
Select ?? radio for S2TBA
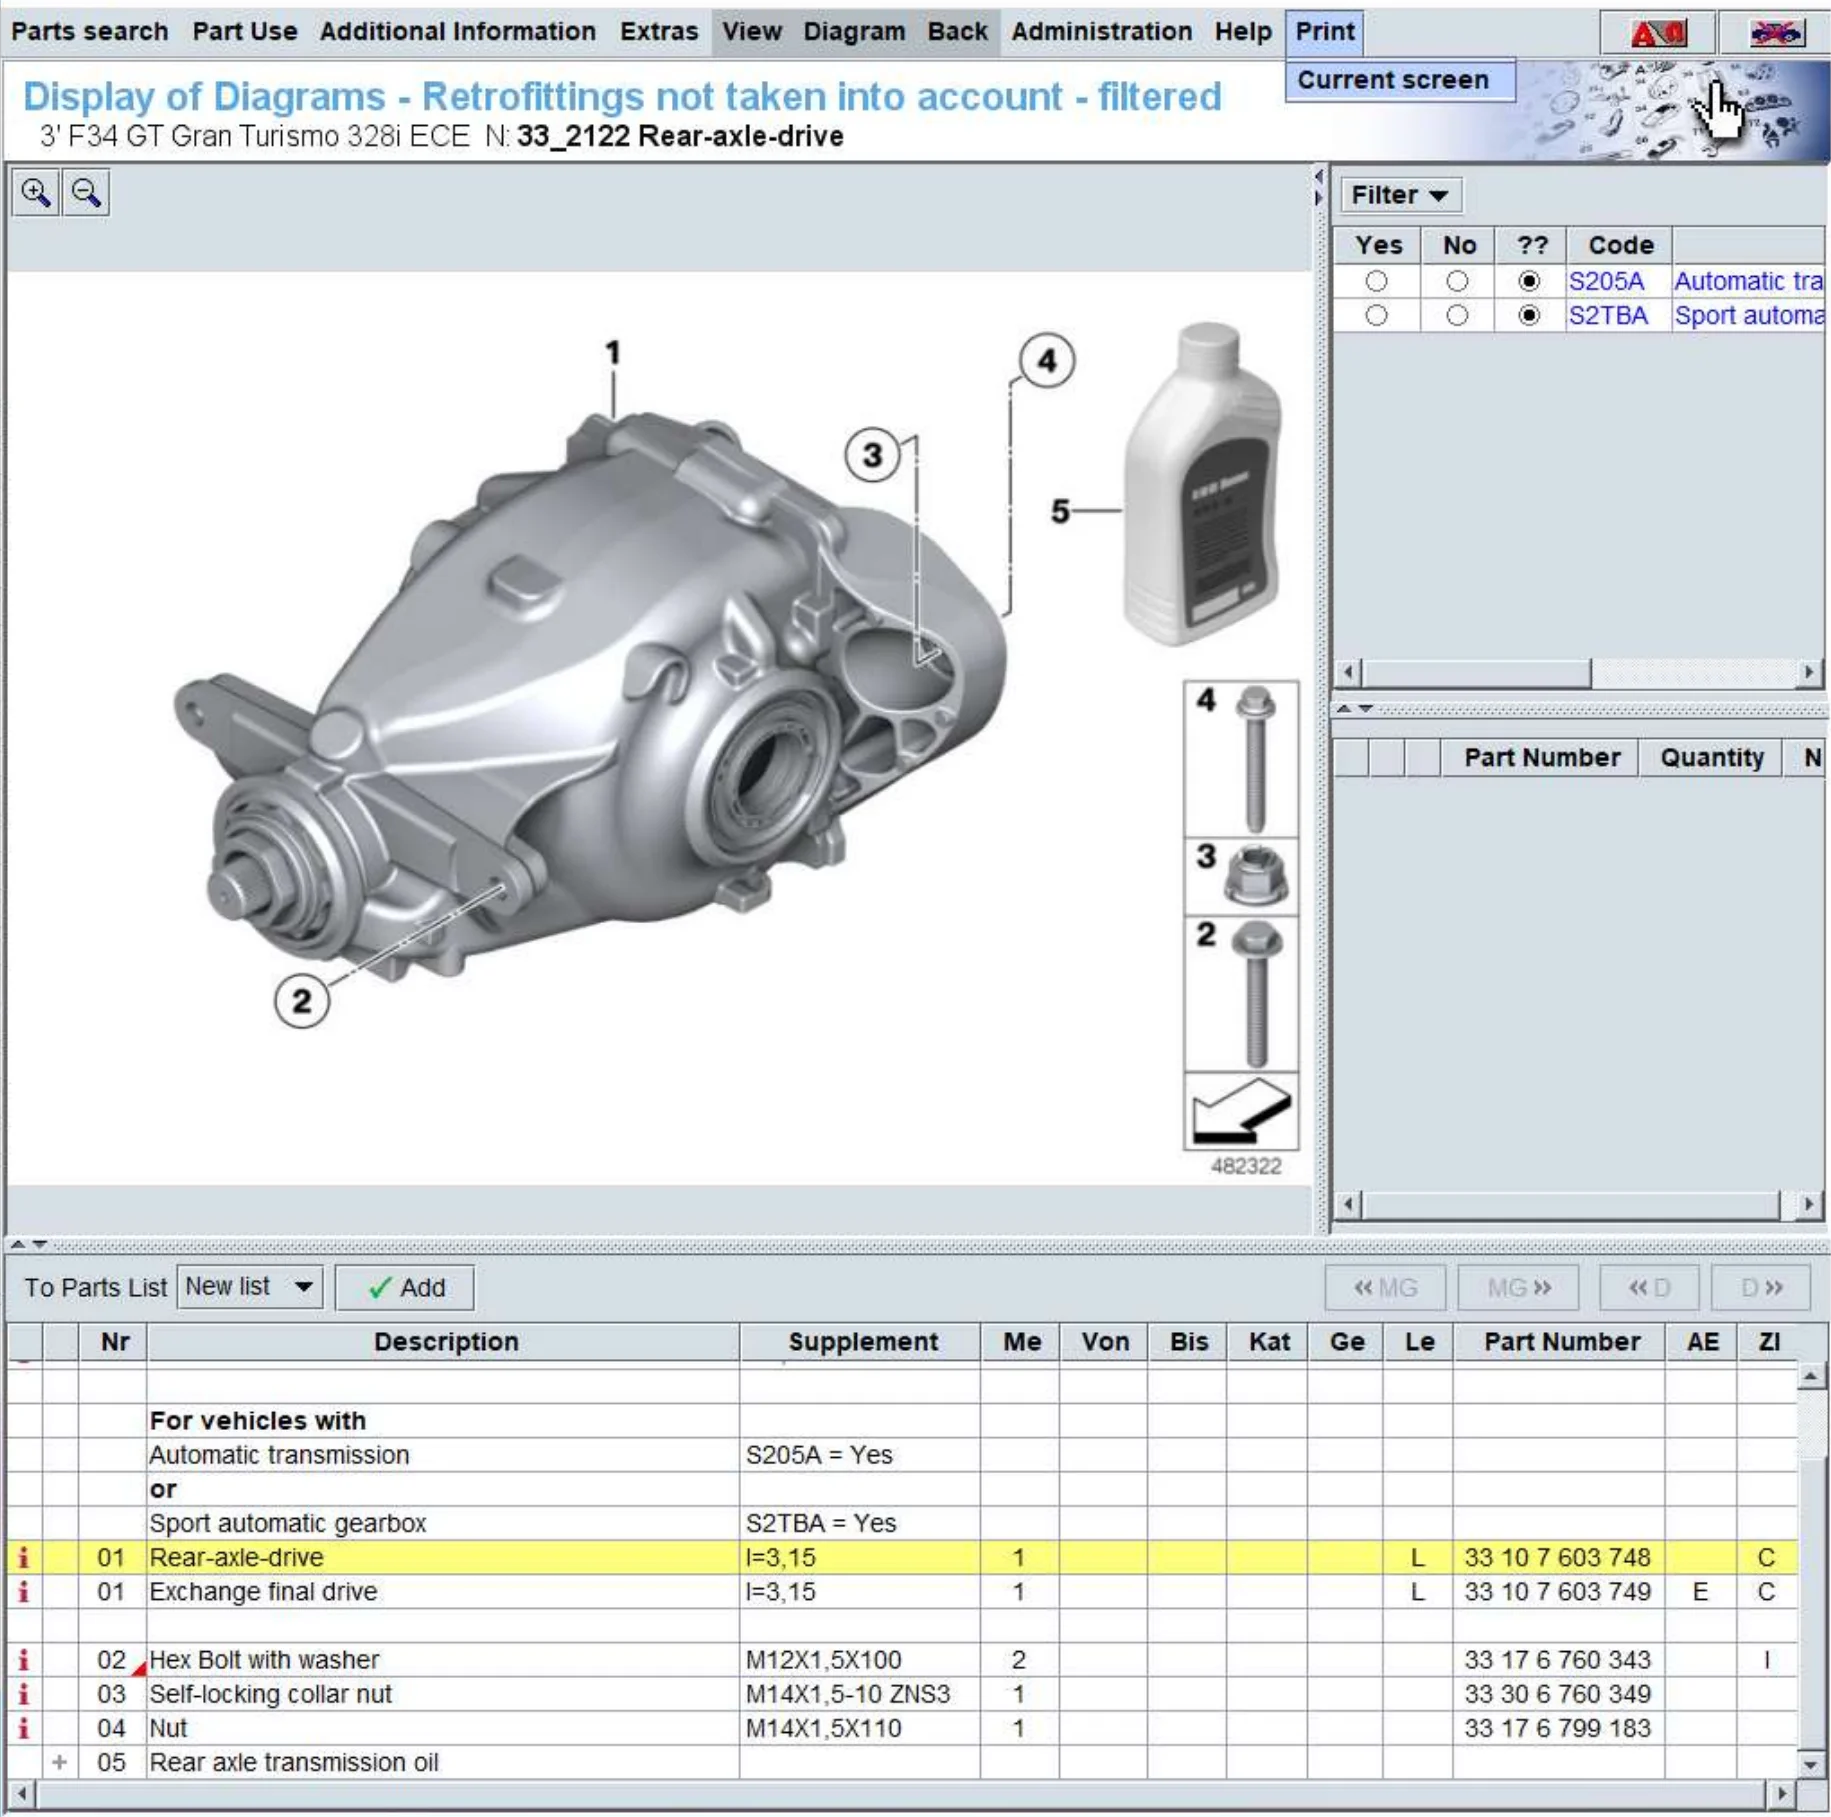(1529, 316)
